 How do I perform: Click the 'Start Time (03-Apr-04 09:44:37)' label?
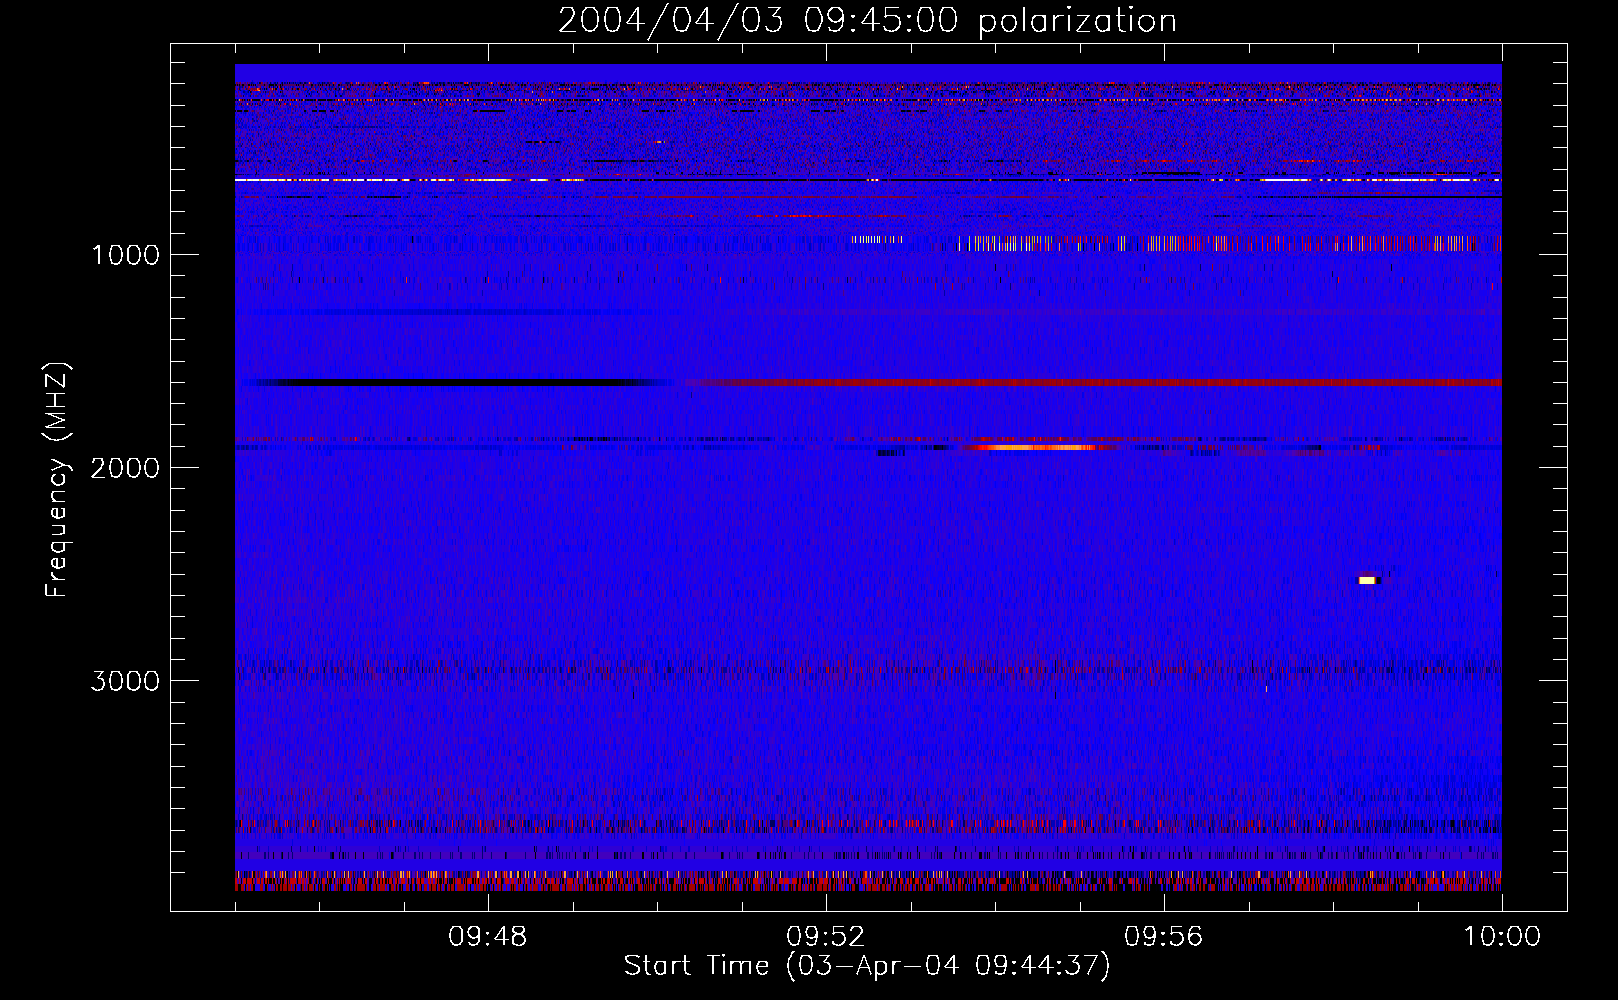pyautogui.click(x=867, y=966)
